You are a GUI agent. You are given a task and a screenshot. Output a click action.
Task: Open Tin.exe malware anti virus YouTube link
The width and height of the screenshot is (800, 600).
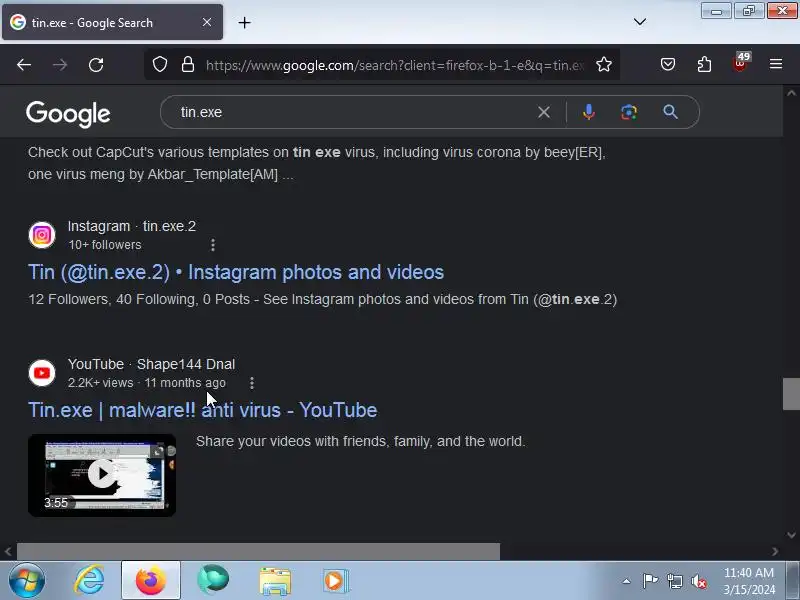(x=203, y=410)
